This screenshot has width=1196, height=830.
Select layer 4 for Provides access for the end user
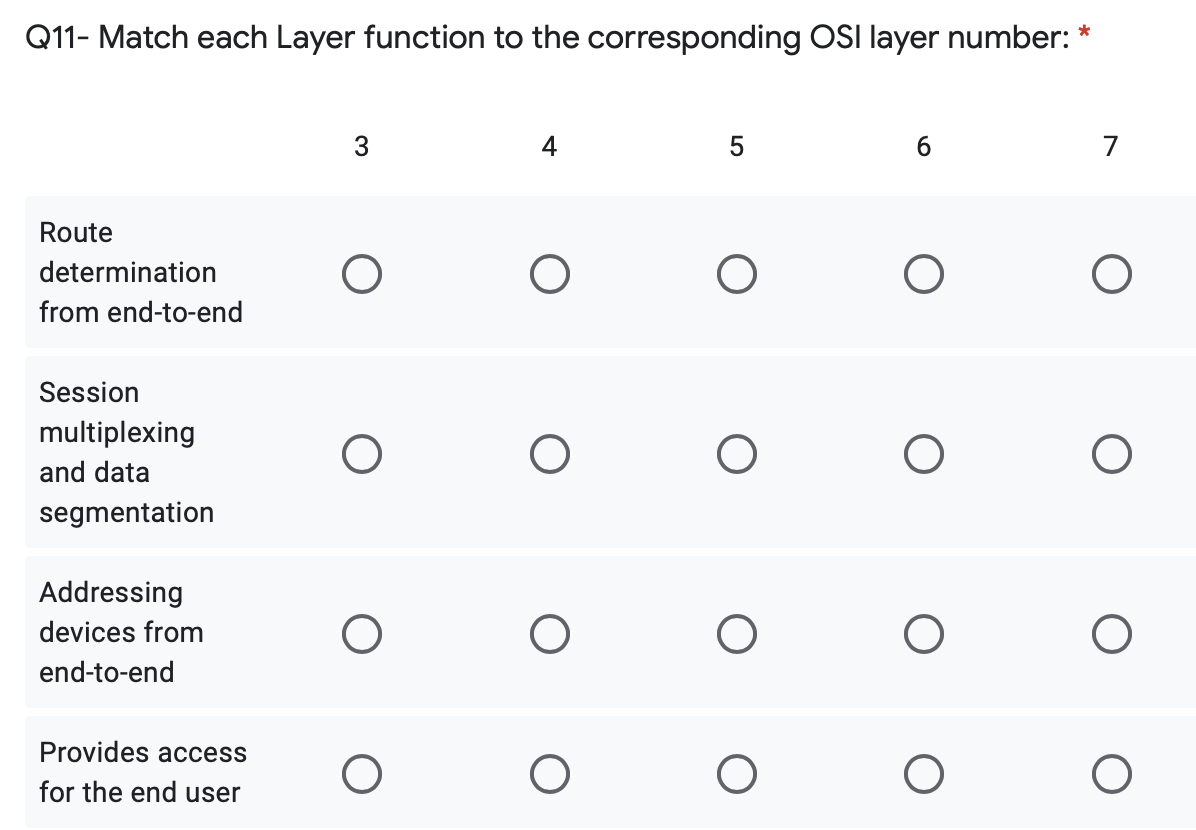pyautogui.click(x=549, y=773)
